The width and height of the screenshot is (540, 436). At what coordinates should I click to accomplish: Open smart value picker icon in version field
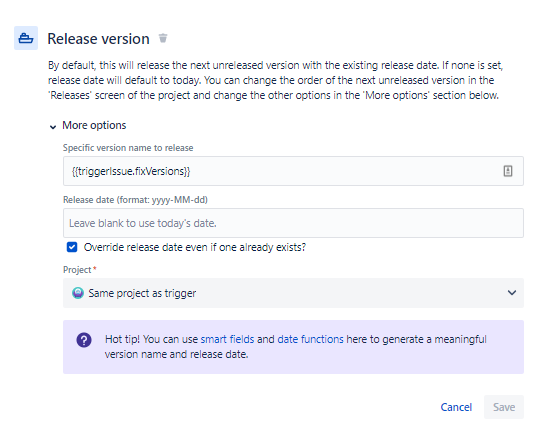click(x=508, y=171)
